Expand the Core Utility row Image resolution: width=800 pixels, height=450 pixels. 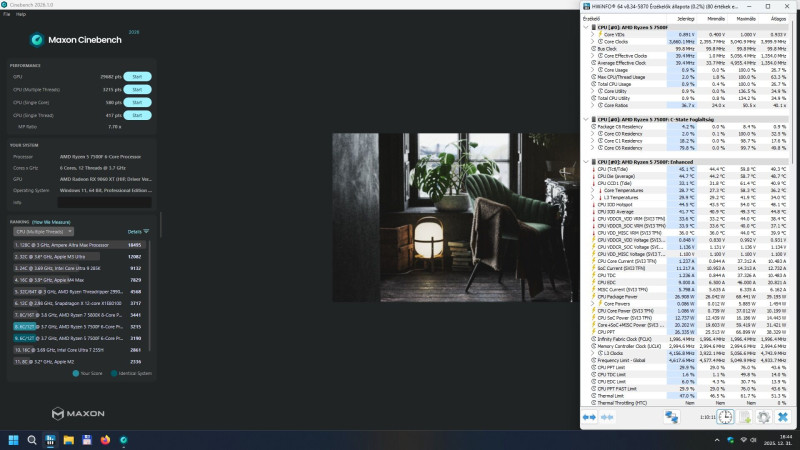pyautogui.click(x=593, y=91)
